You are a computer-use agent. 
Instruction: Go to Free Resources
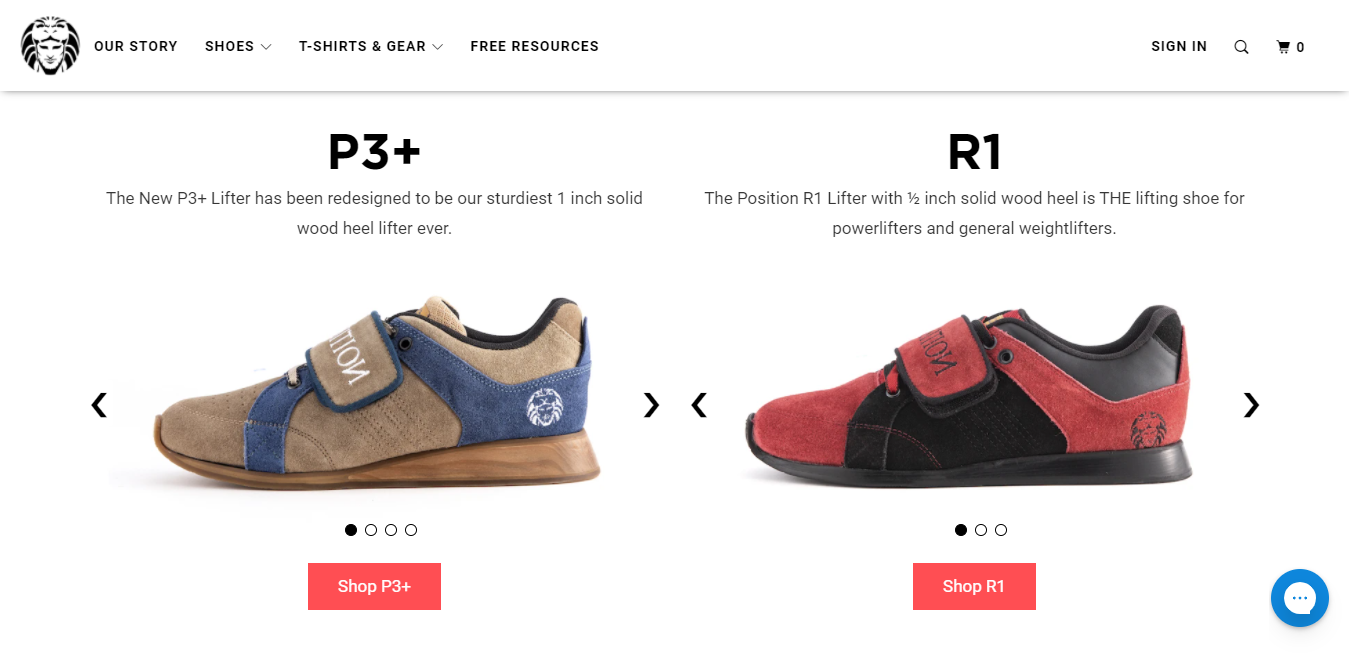(x=534, y=47)
